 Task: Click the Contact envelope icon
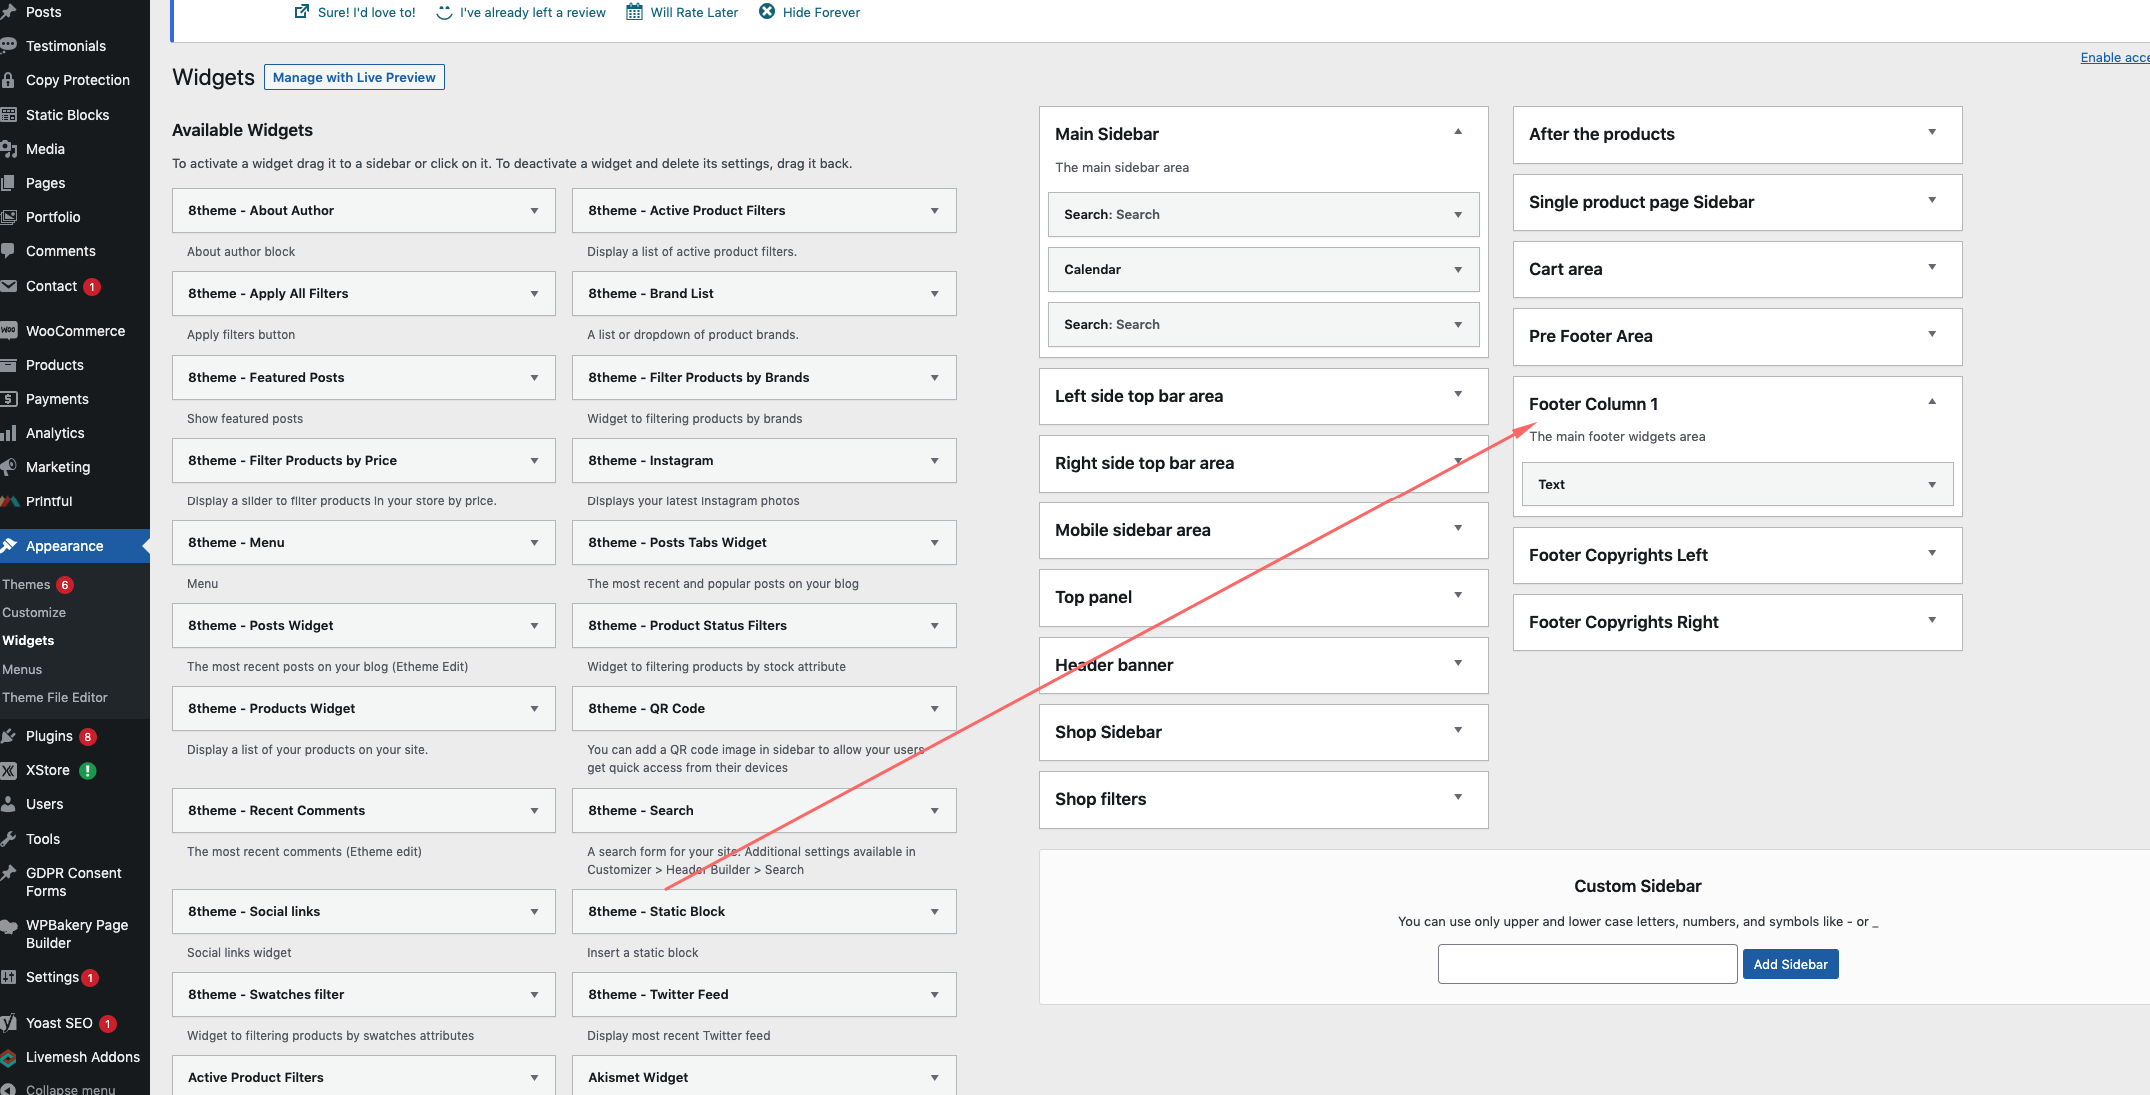point(8,286)
